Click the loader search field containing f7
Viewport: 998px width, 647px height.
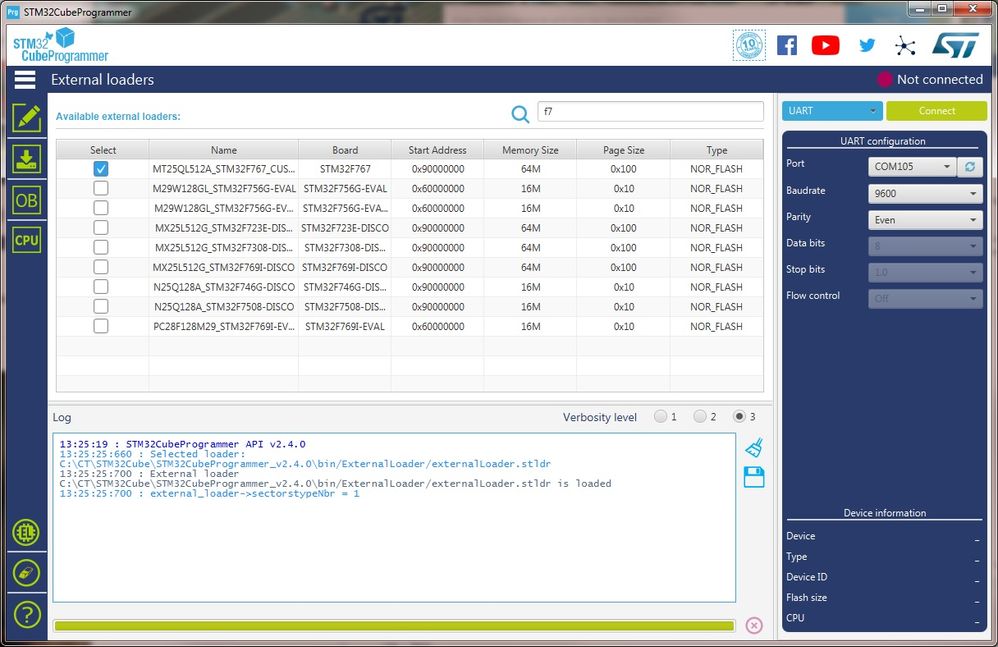(x=650, y=111)
